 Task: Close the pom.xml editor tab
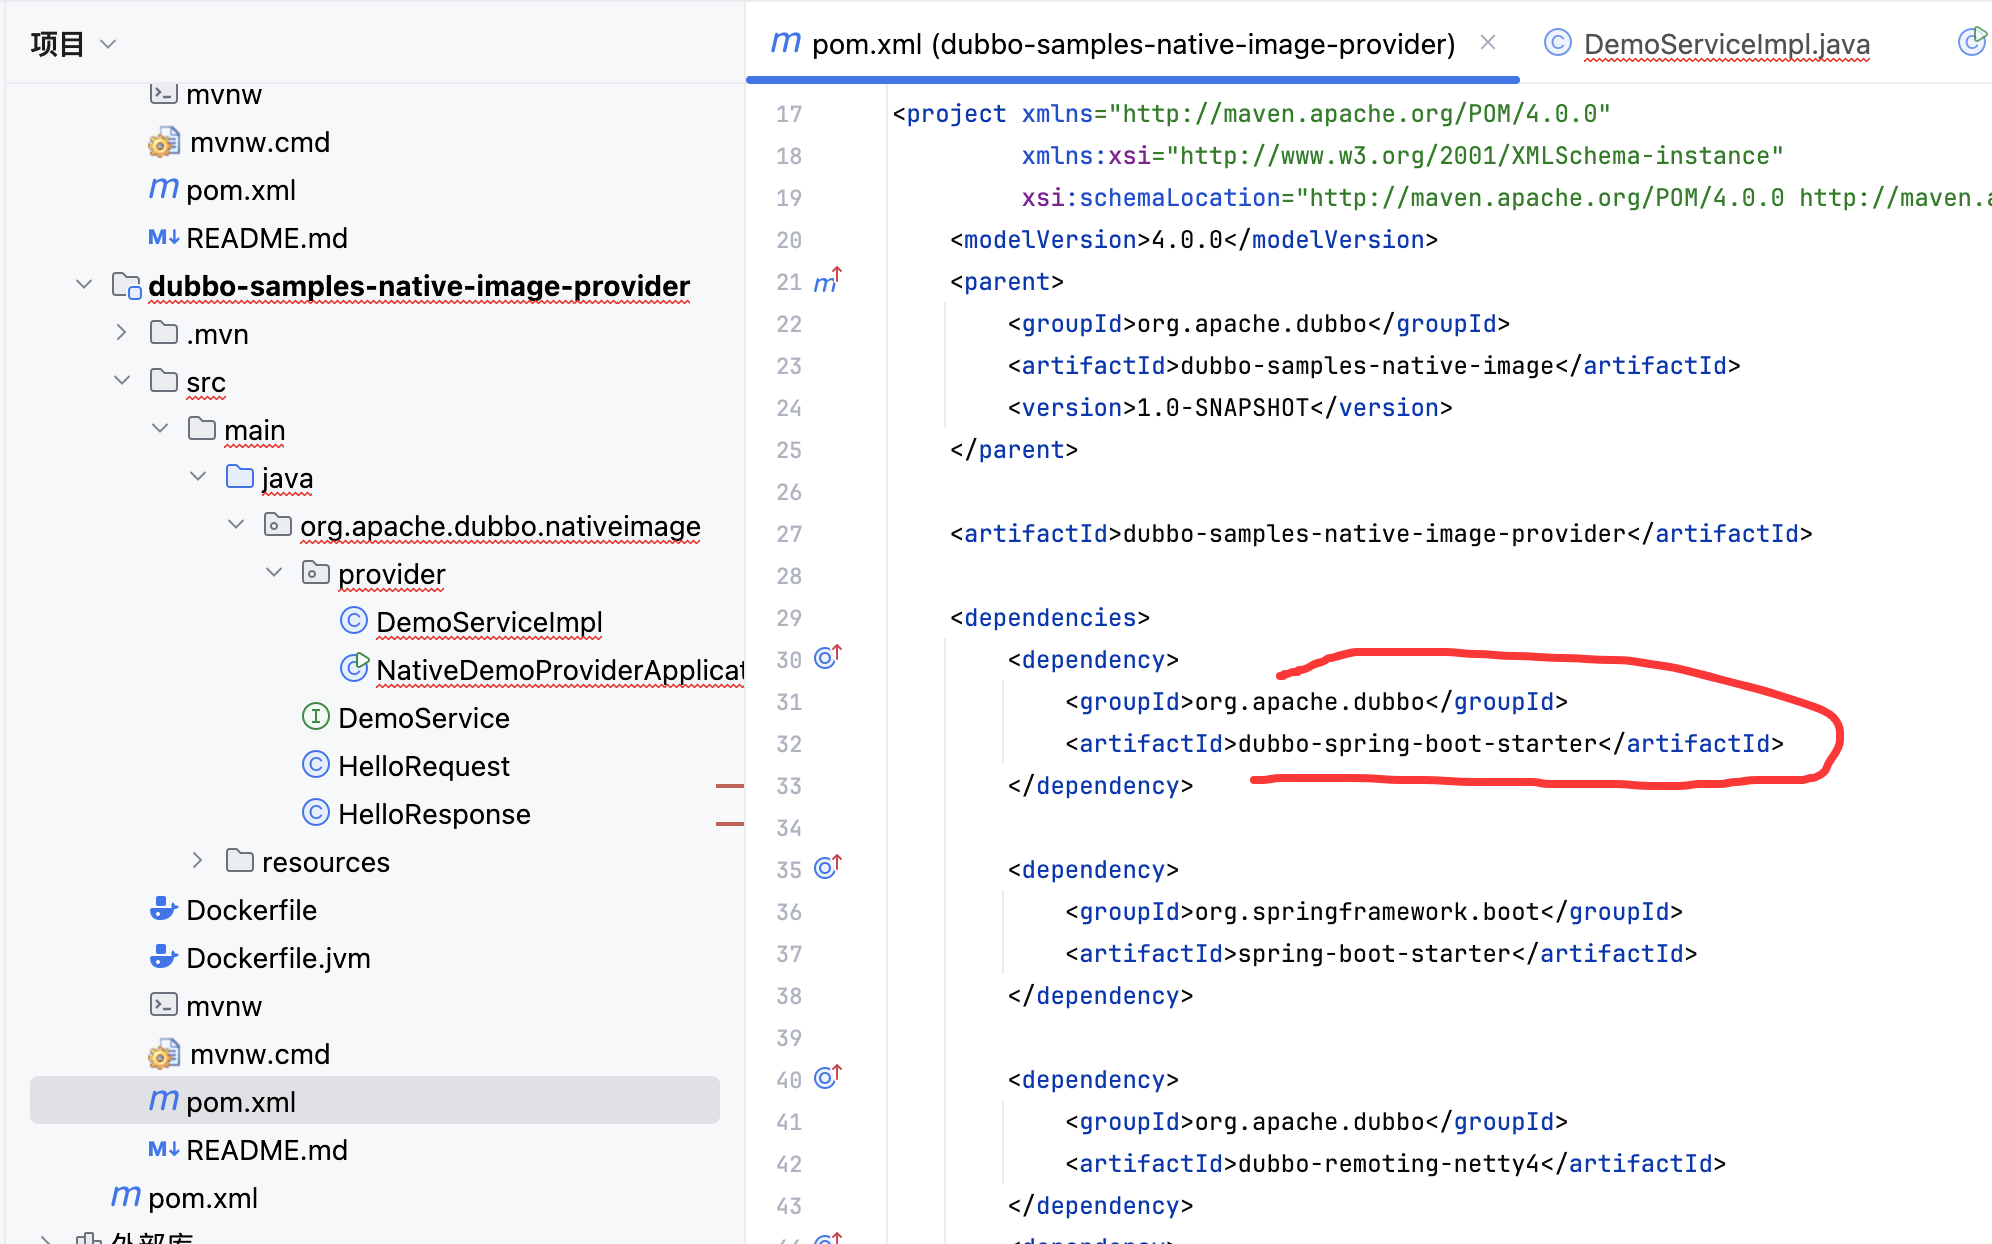[1488, 42]
